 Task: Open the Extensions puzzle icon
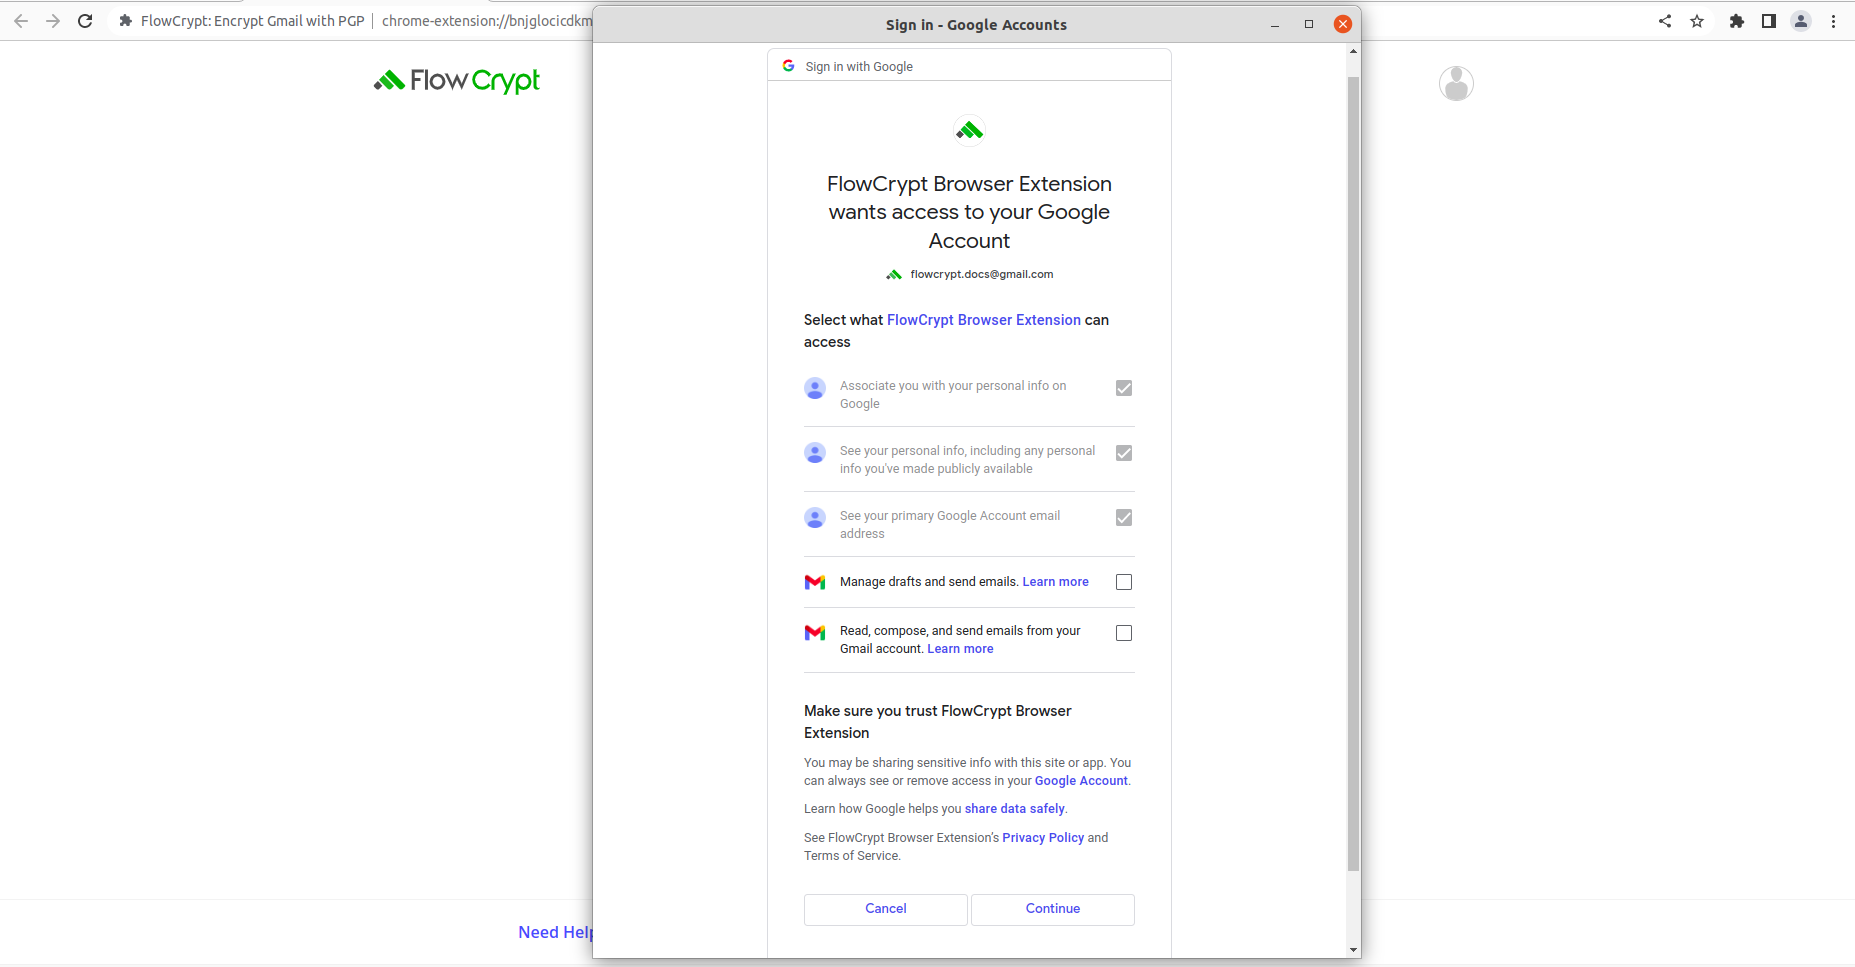1737,21
